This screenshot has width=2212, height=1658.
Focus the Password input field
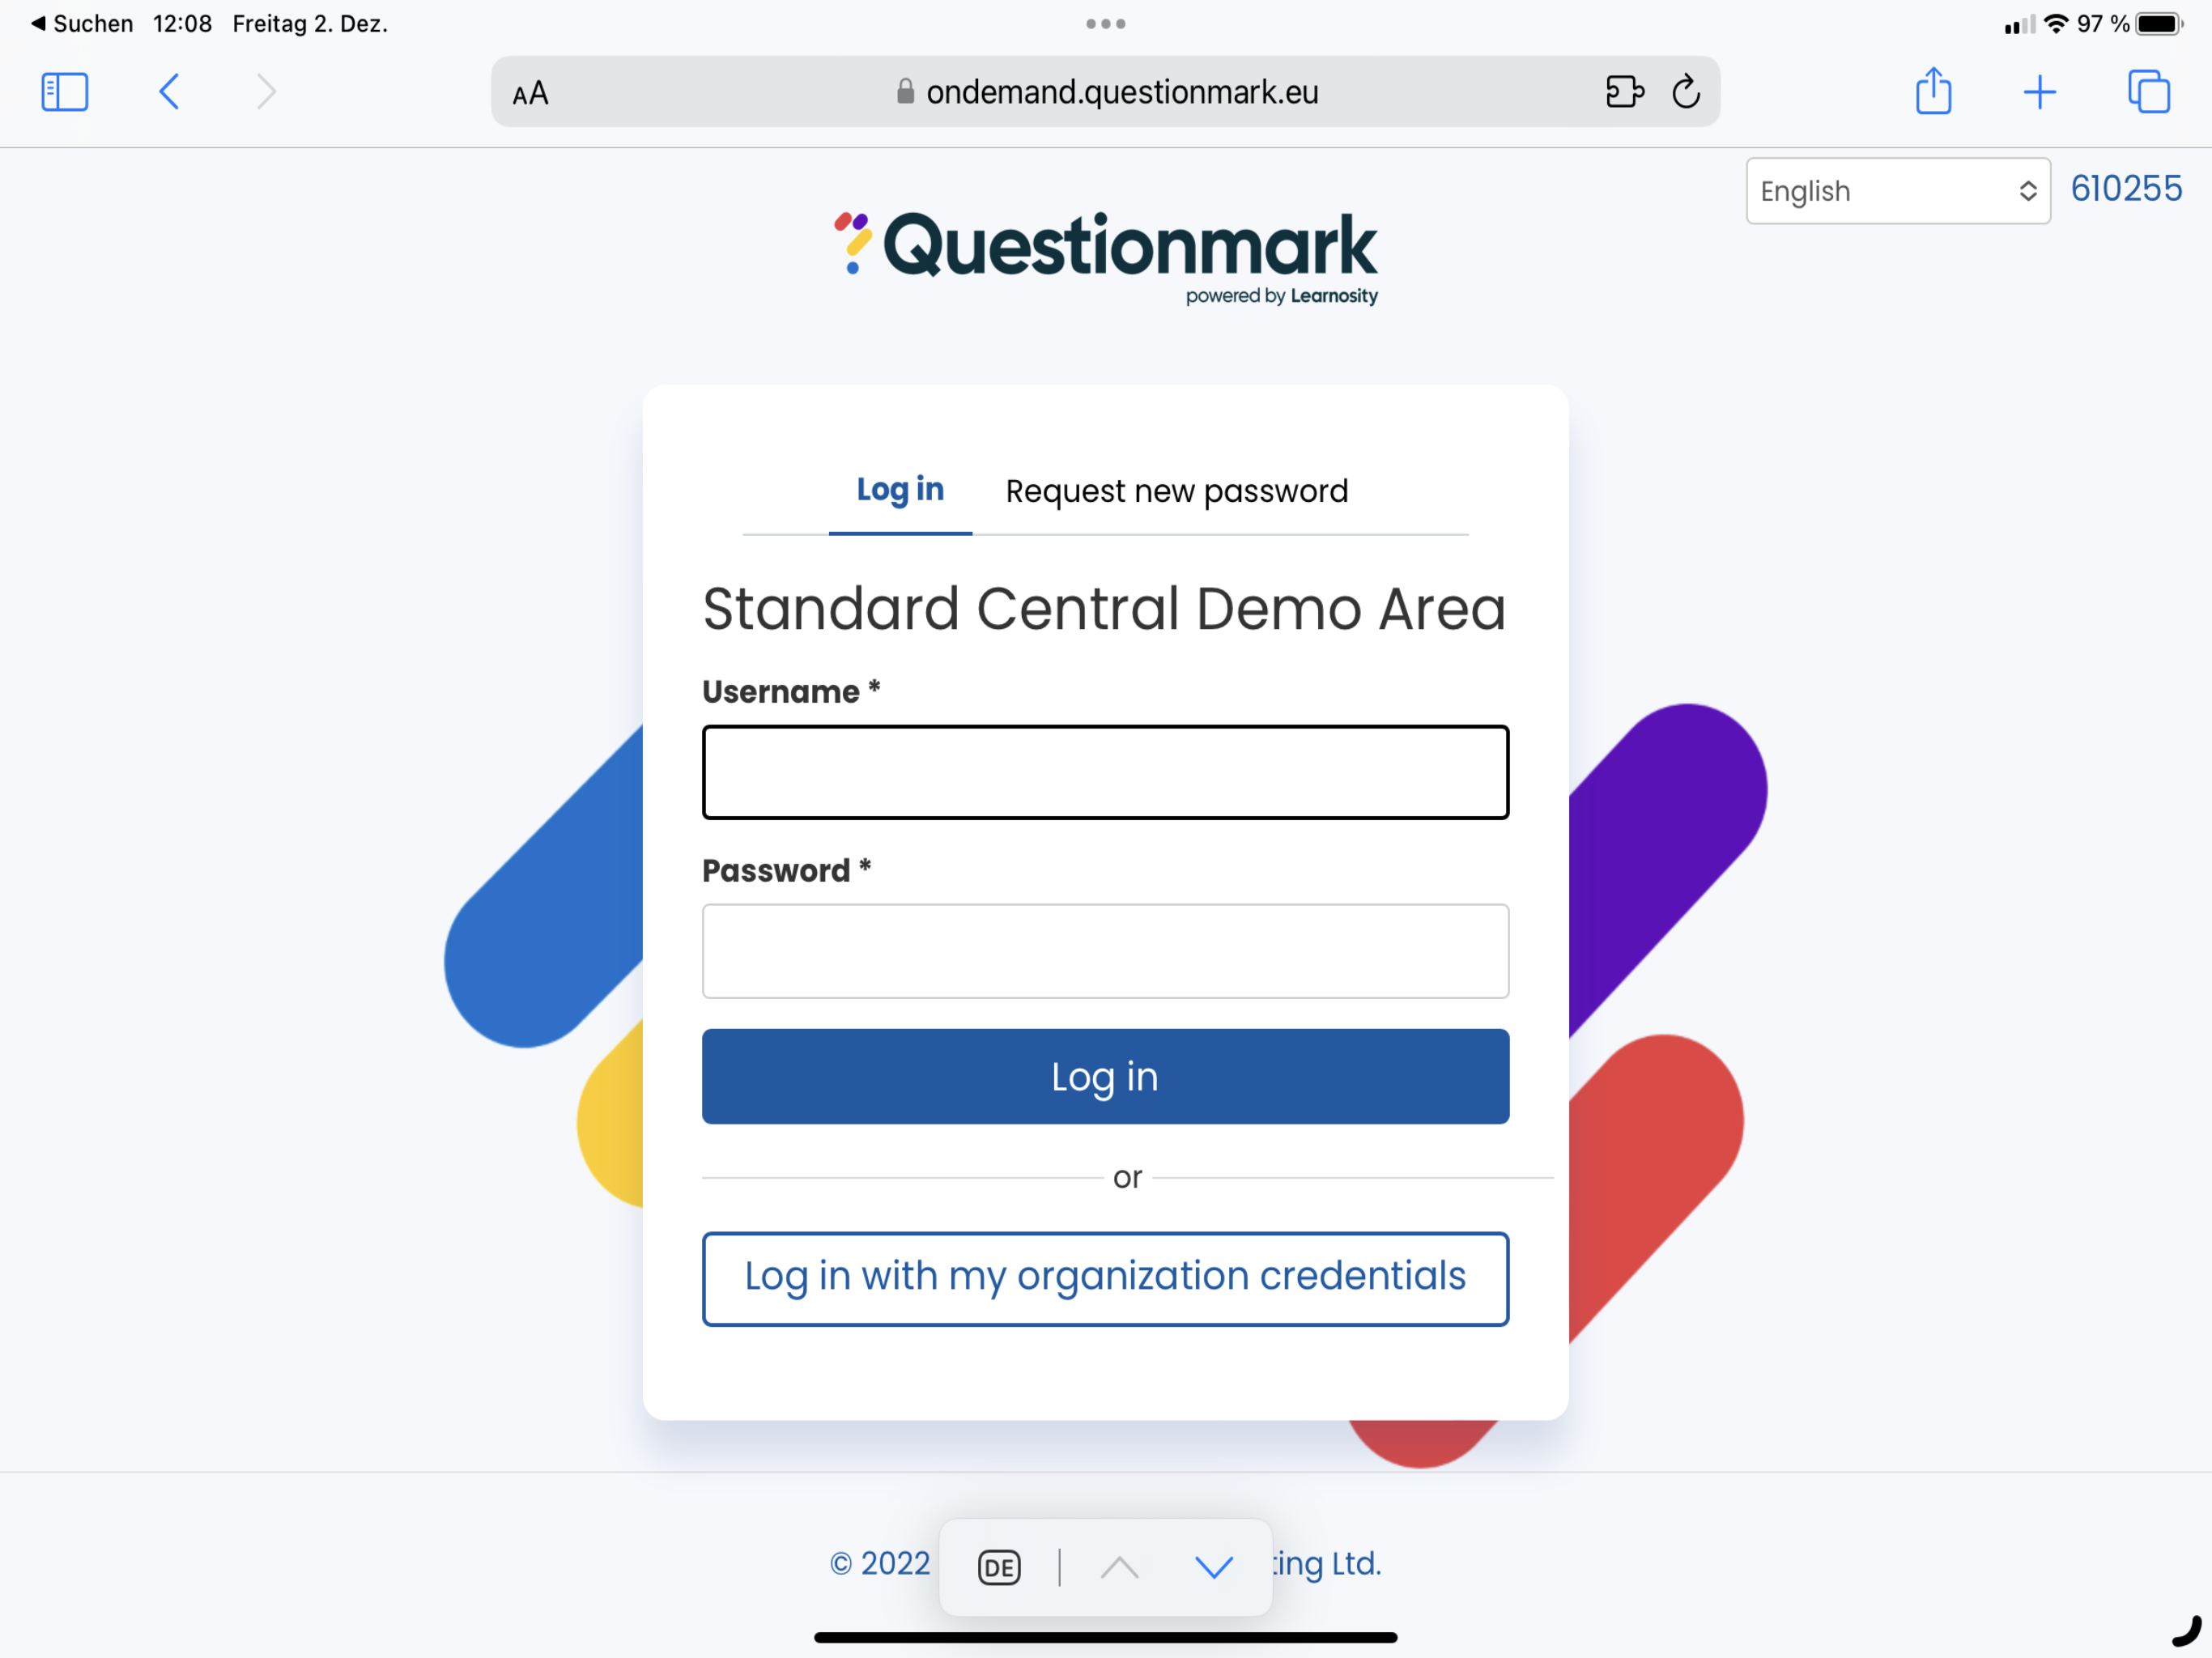[1105, 951]
